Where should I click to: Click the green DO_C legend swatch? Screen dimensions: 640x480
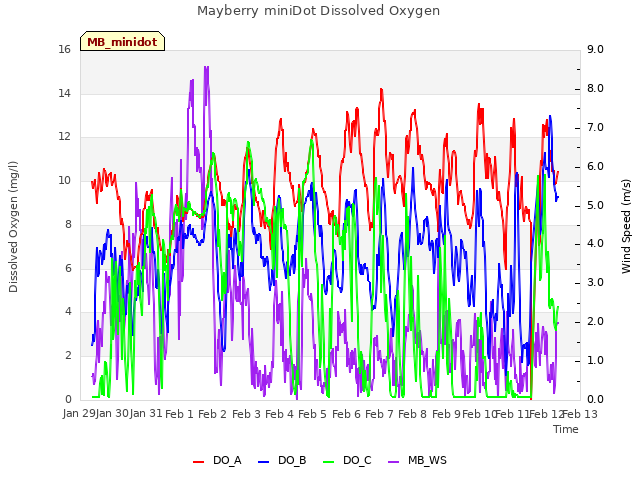[x=329, y=462]
